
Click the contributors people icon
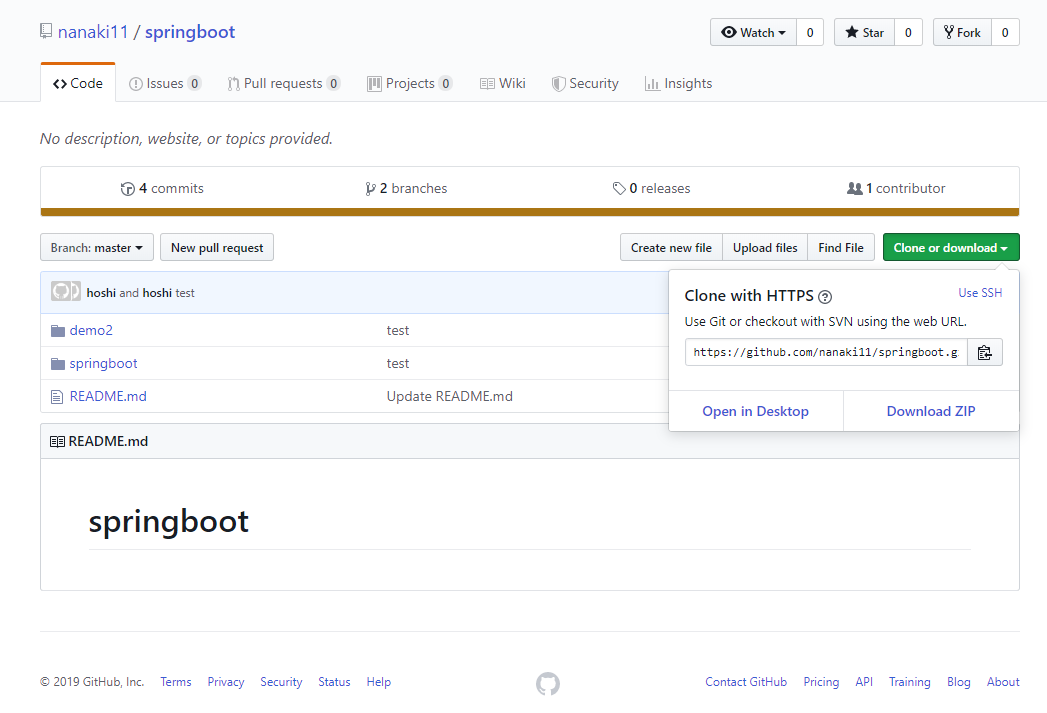coord(855,188)
